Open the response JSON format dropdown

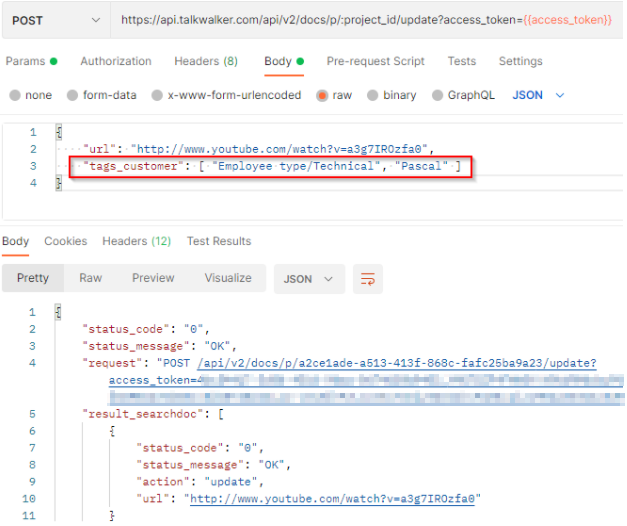pyautogui.click(x=309, y=279)
